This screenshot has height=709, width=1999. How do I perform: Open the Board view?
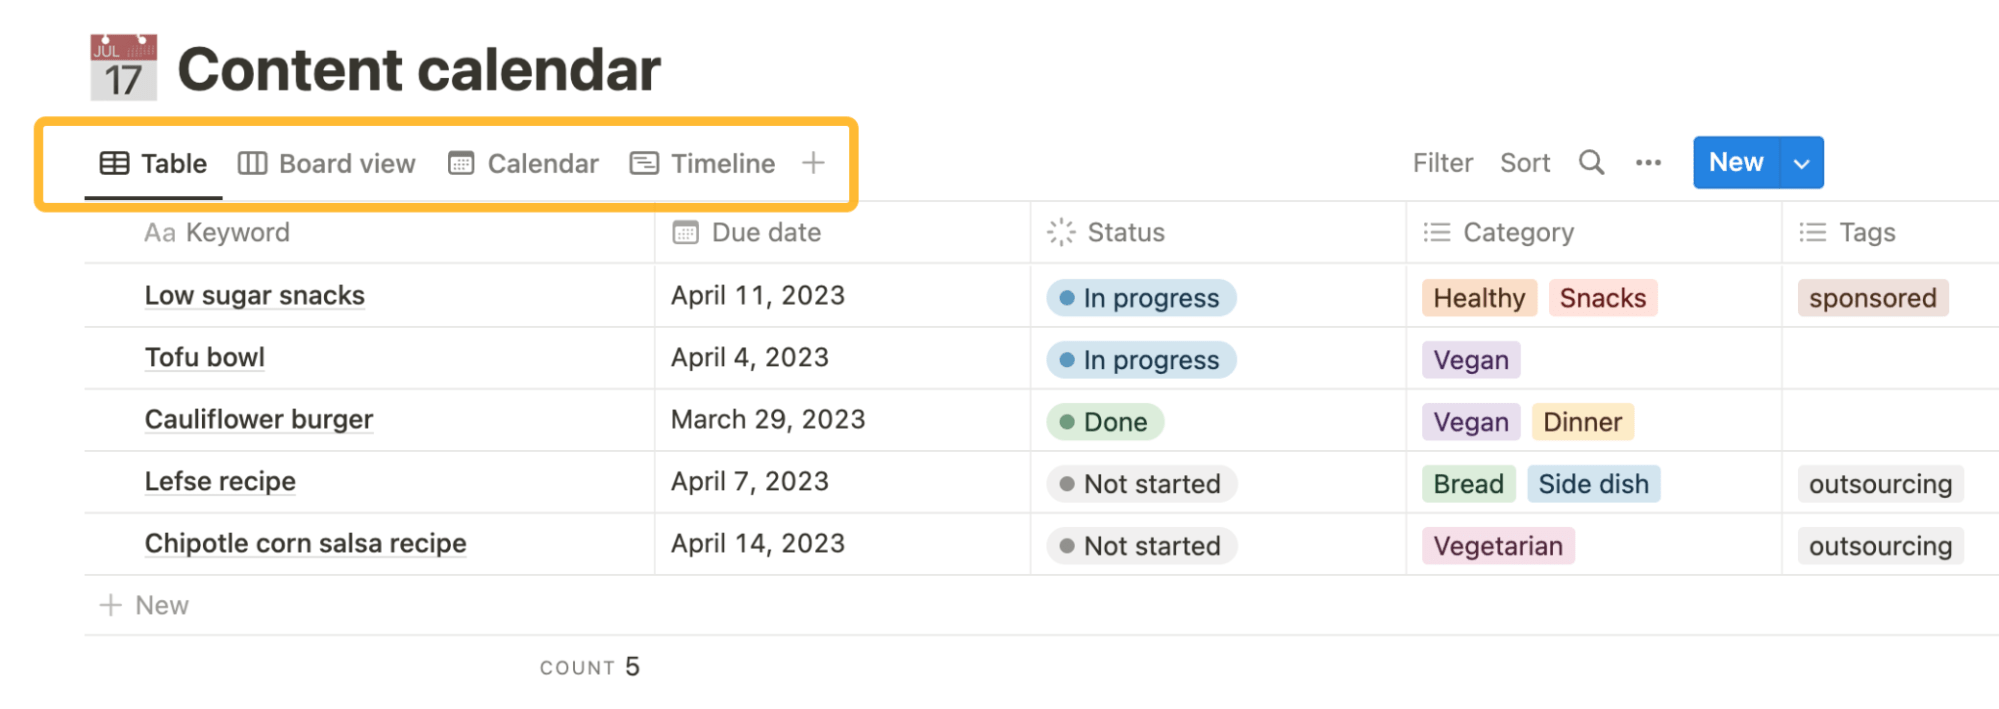pyautogui.click(x=327, y=163)
